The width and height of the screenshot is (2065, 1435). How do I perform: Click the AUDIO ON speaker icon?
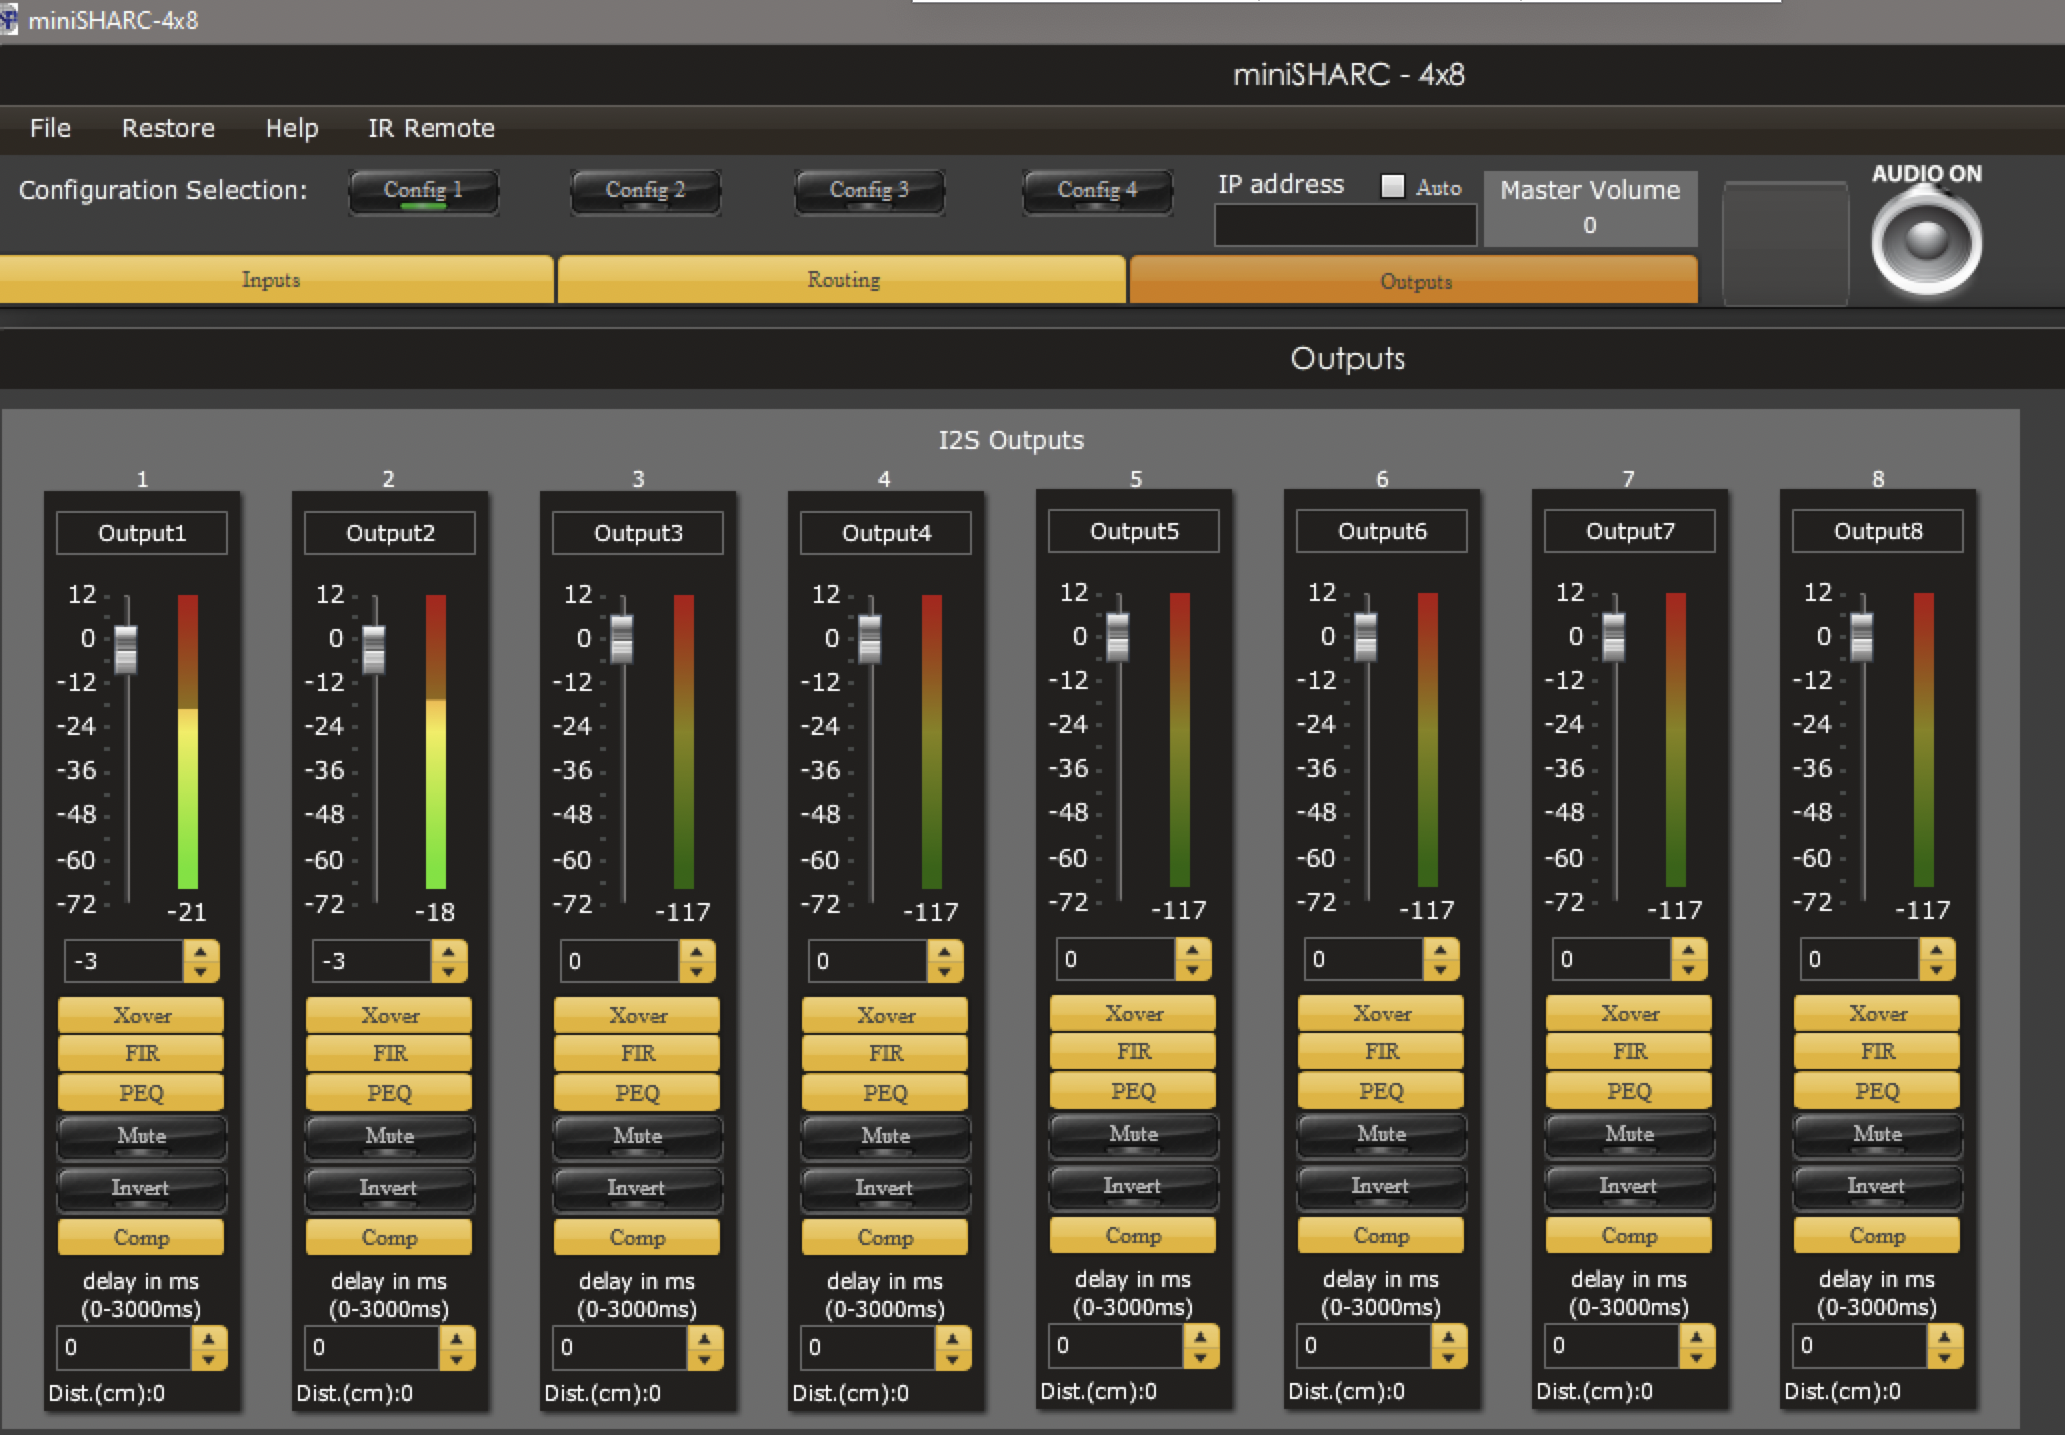1925,242
